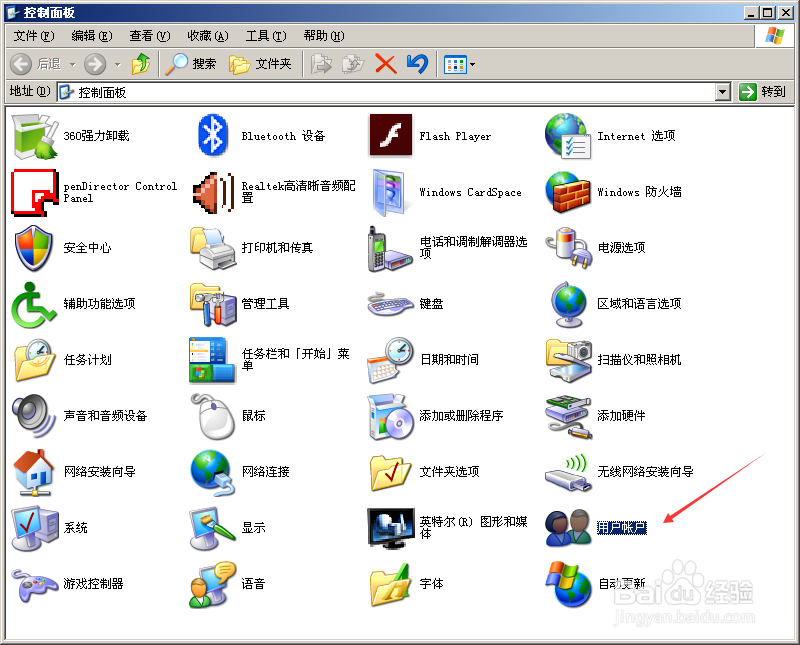Open the 编辑(E) menu
This screenshot has width=800, height=645.
click(92, 36)
